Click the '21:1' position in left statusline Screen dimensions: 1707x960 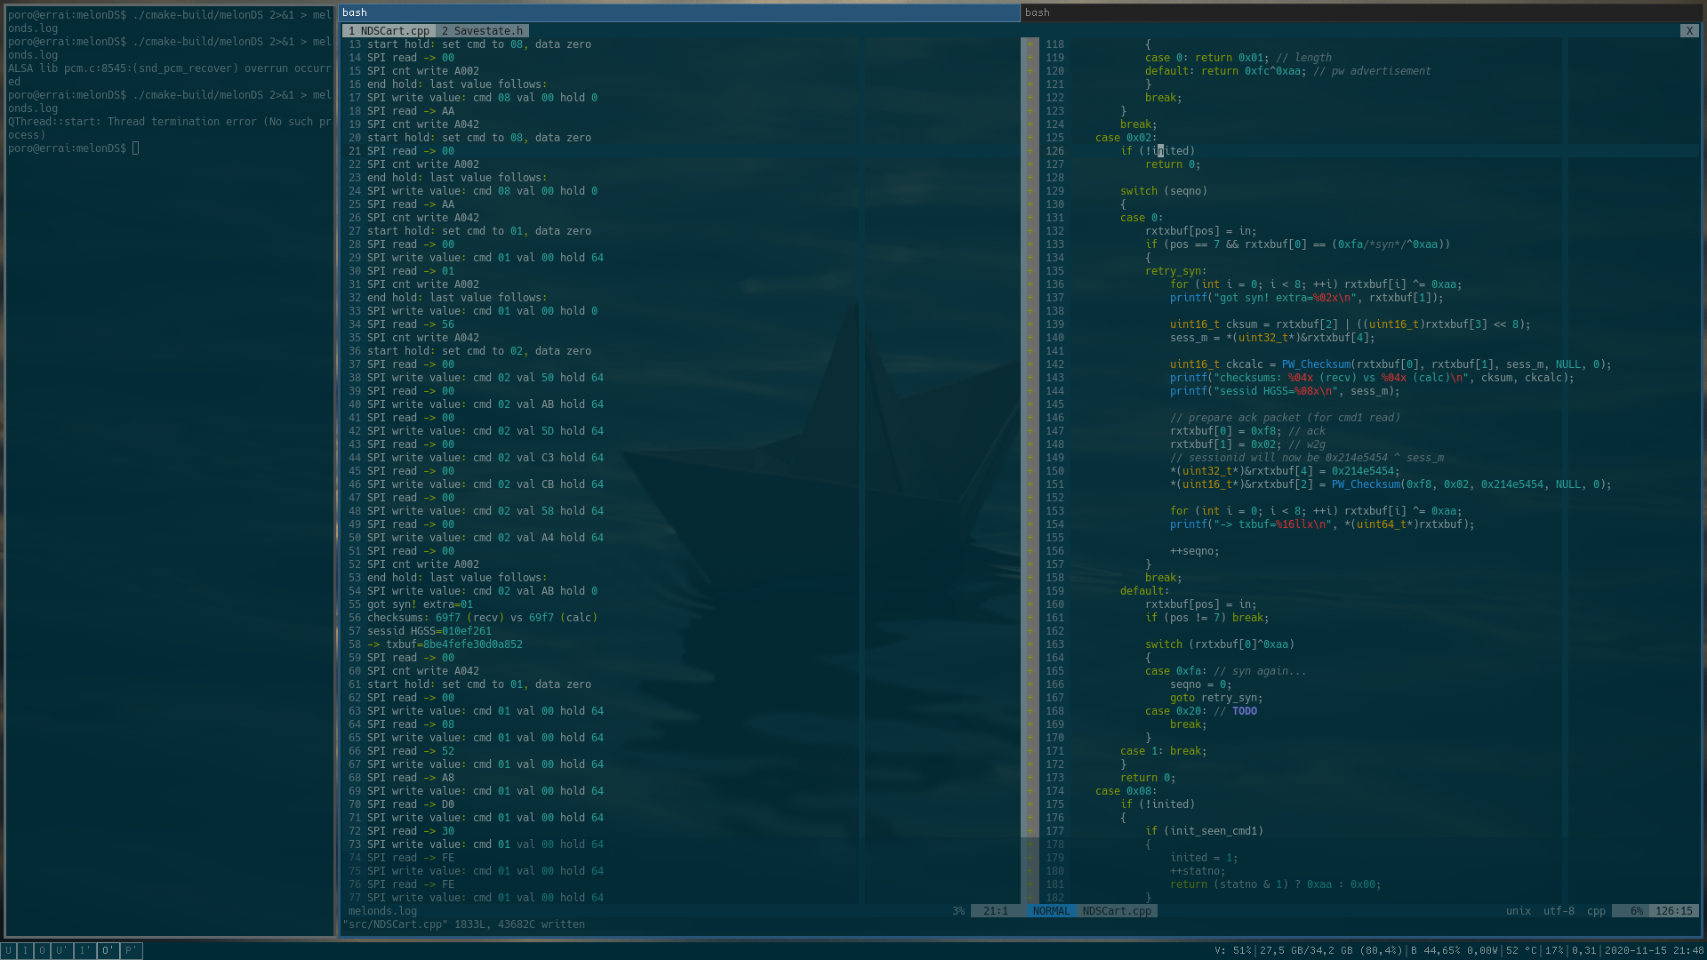tap(995, 911)
